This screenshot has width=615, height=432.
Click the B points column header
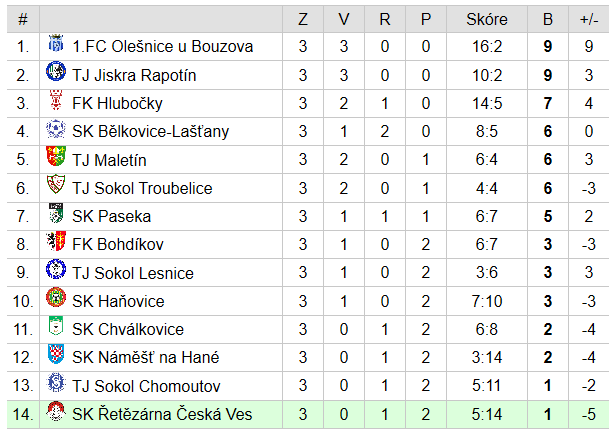[x=548, y=19]
